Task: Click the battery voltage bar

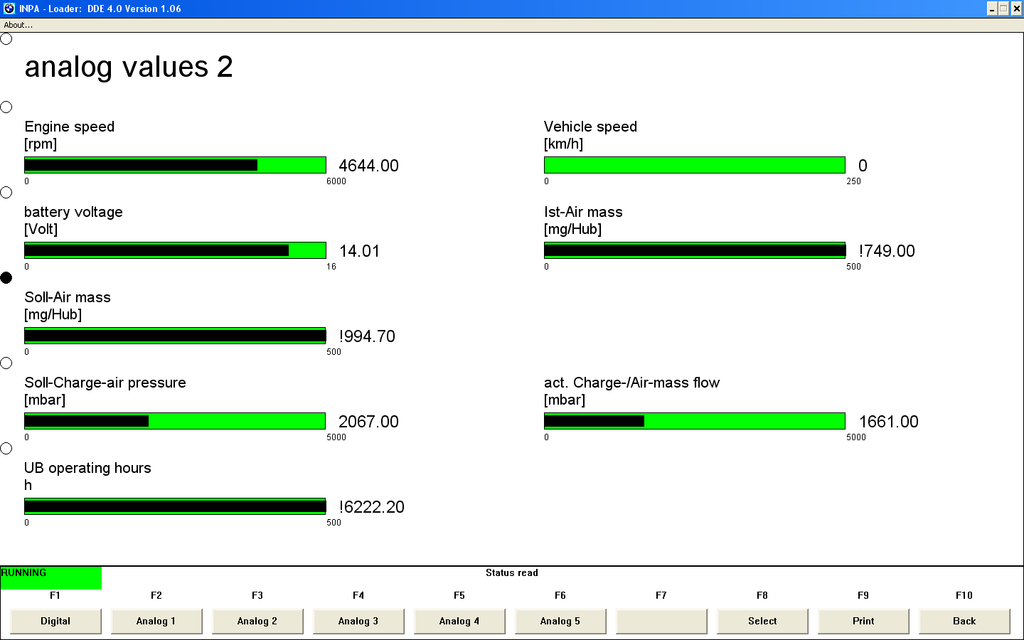Action: (x=175, y=250)
